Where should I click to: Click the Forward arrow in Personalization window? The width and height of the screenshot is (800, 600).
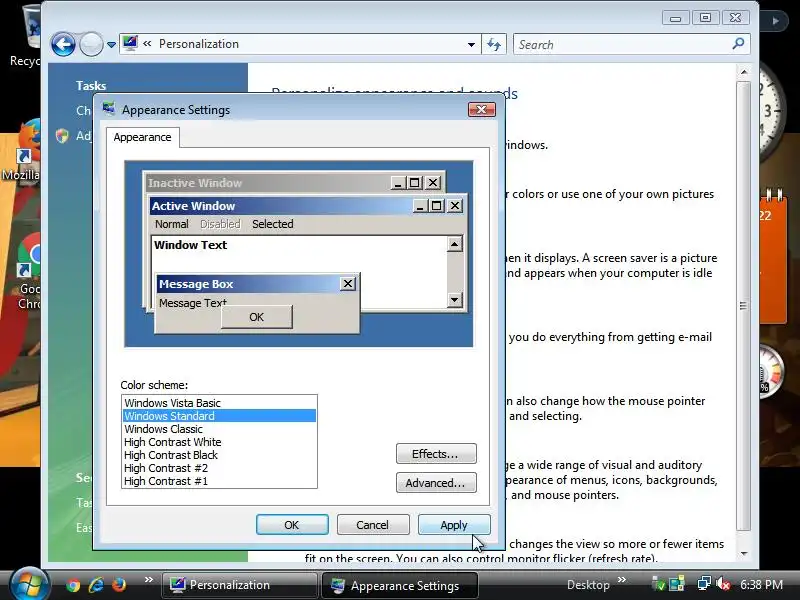(91, 44)
